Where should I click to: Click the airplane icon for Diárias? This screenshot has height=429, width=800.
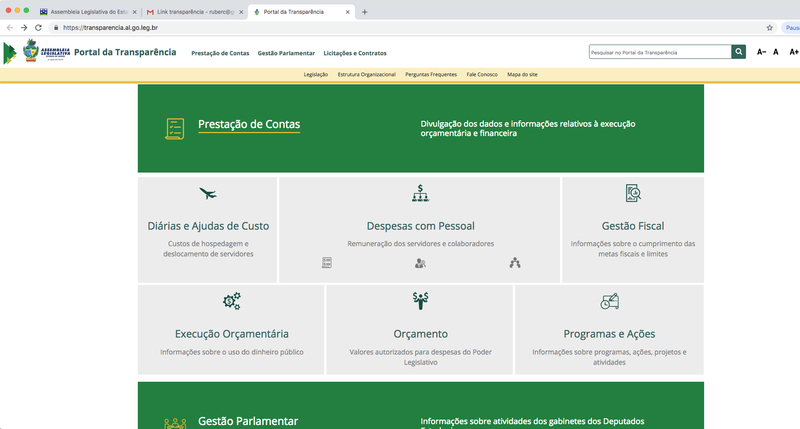(x=208, y=194)
